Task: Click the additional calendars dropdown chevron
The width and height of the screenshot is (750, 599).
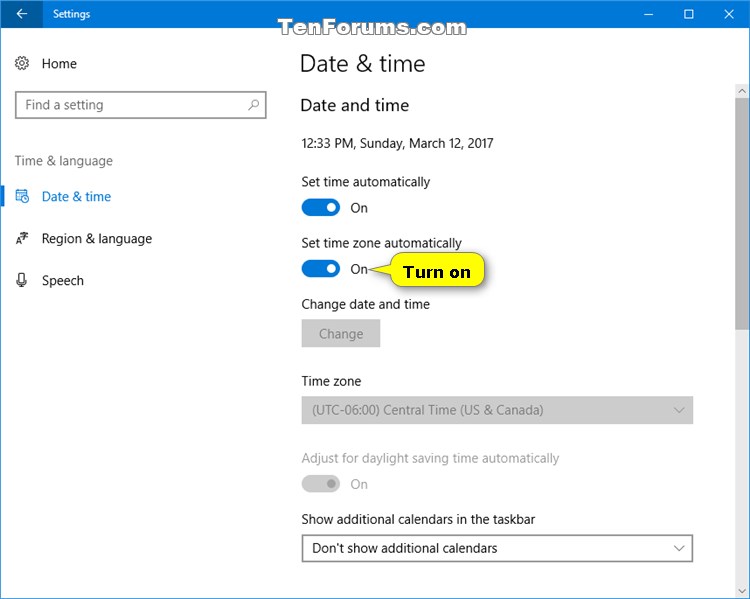Action: (679, 548)
